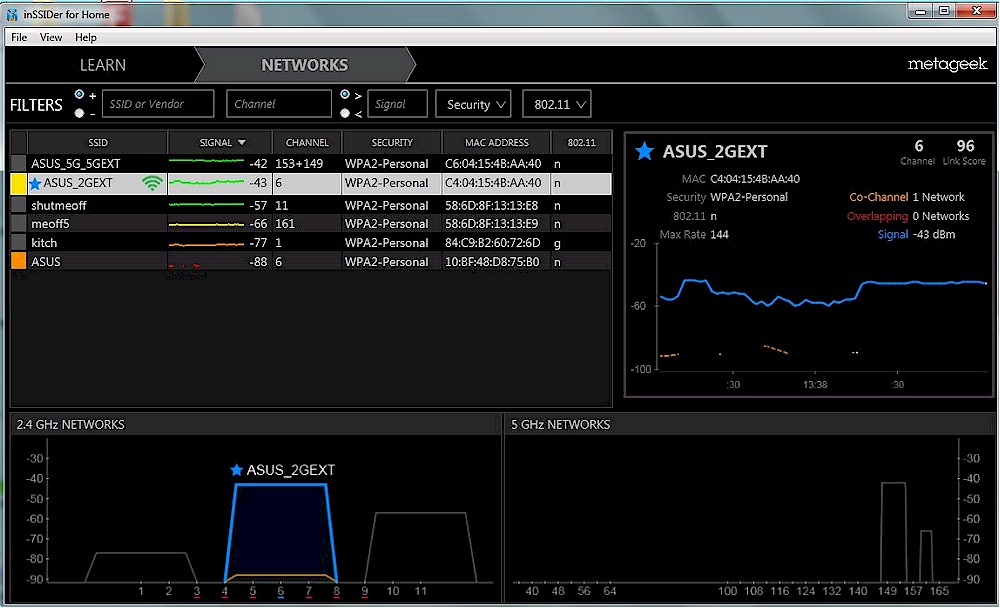This screenshot has height=608, width=1000.
Task: Switch to the NETWORKS tab
Action: point(305,65)
